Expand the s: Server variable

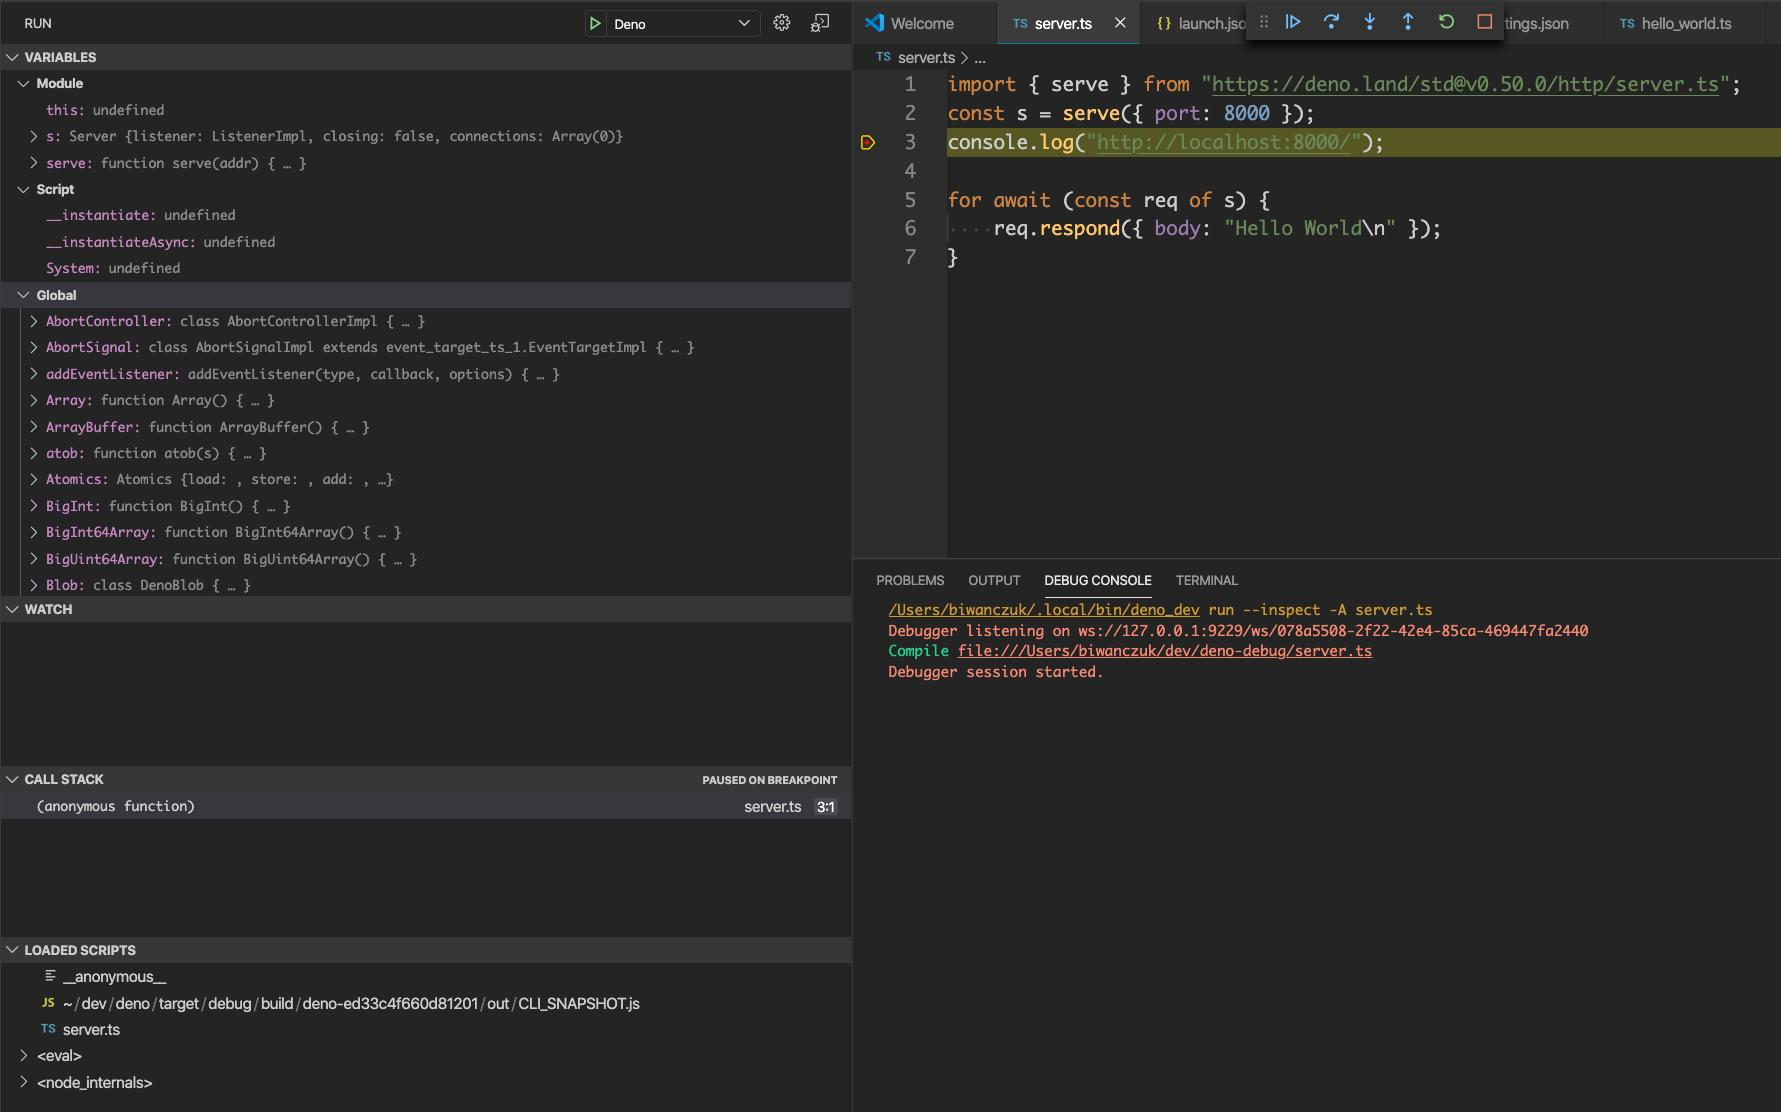coord(34,136)
